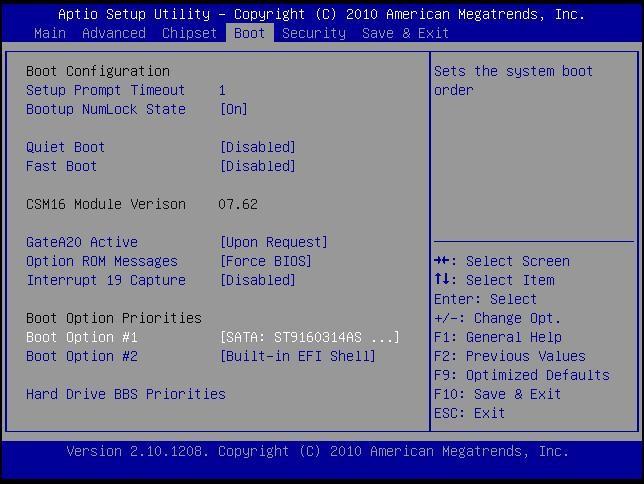Switch to the Main tab
Viewport: 644px width, 484px height.
(49, 33)
